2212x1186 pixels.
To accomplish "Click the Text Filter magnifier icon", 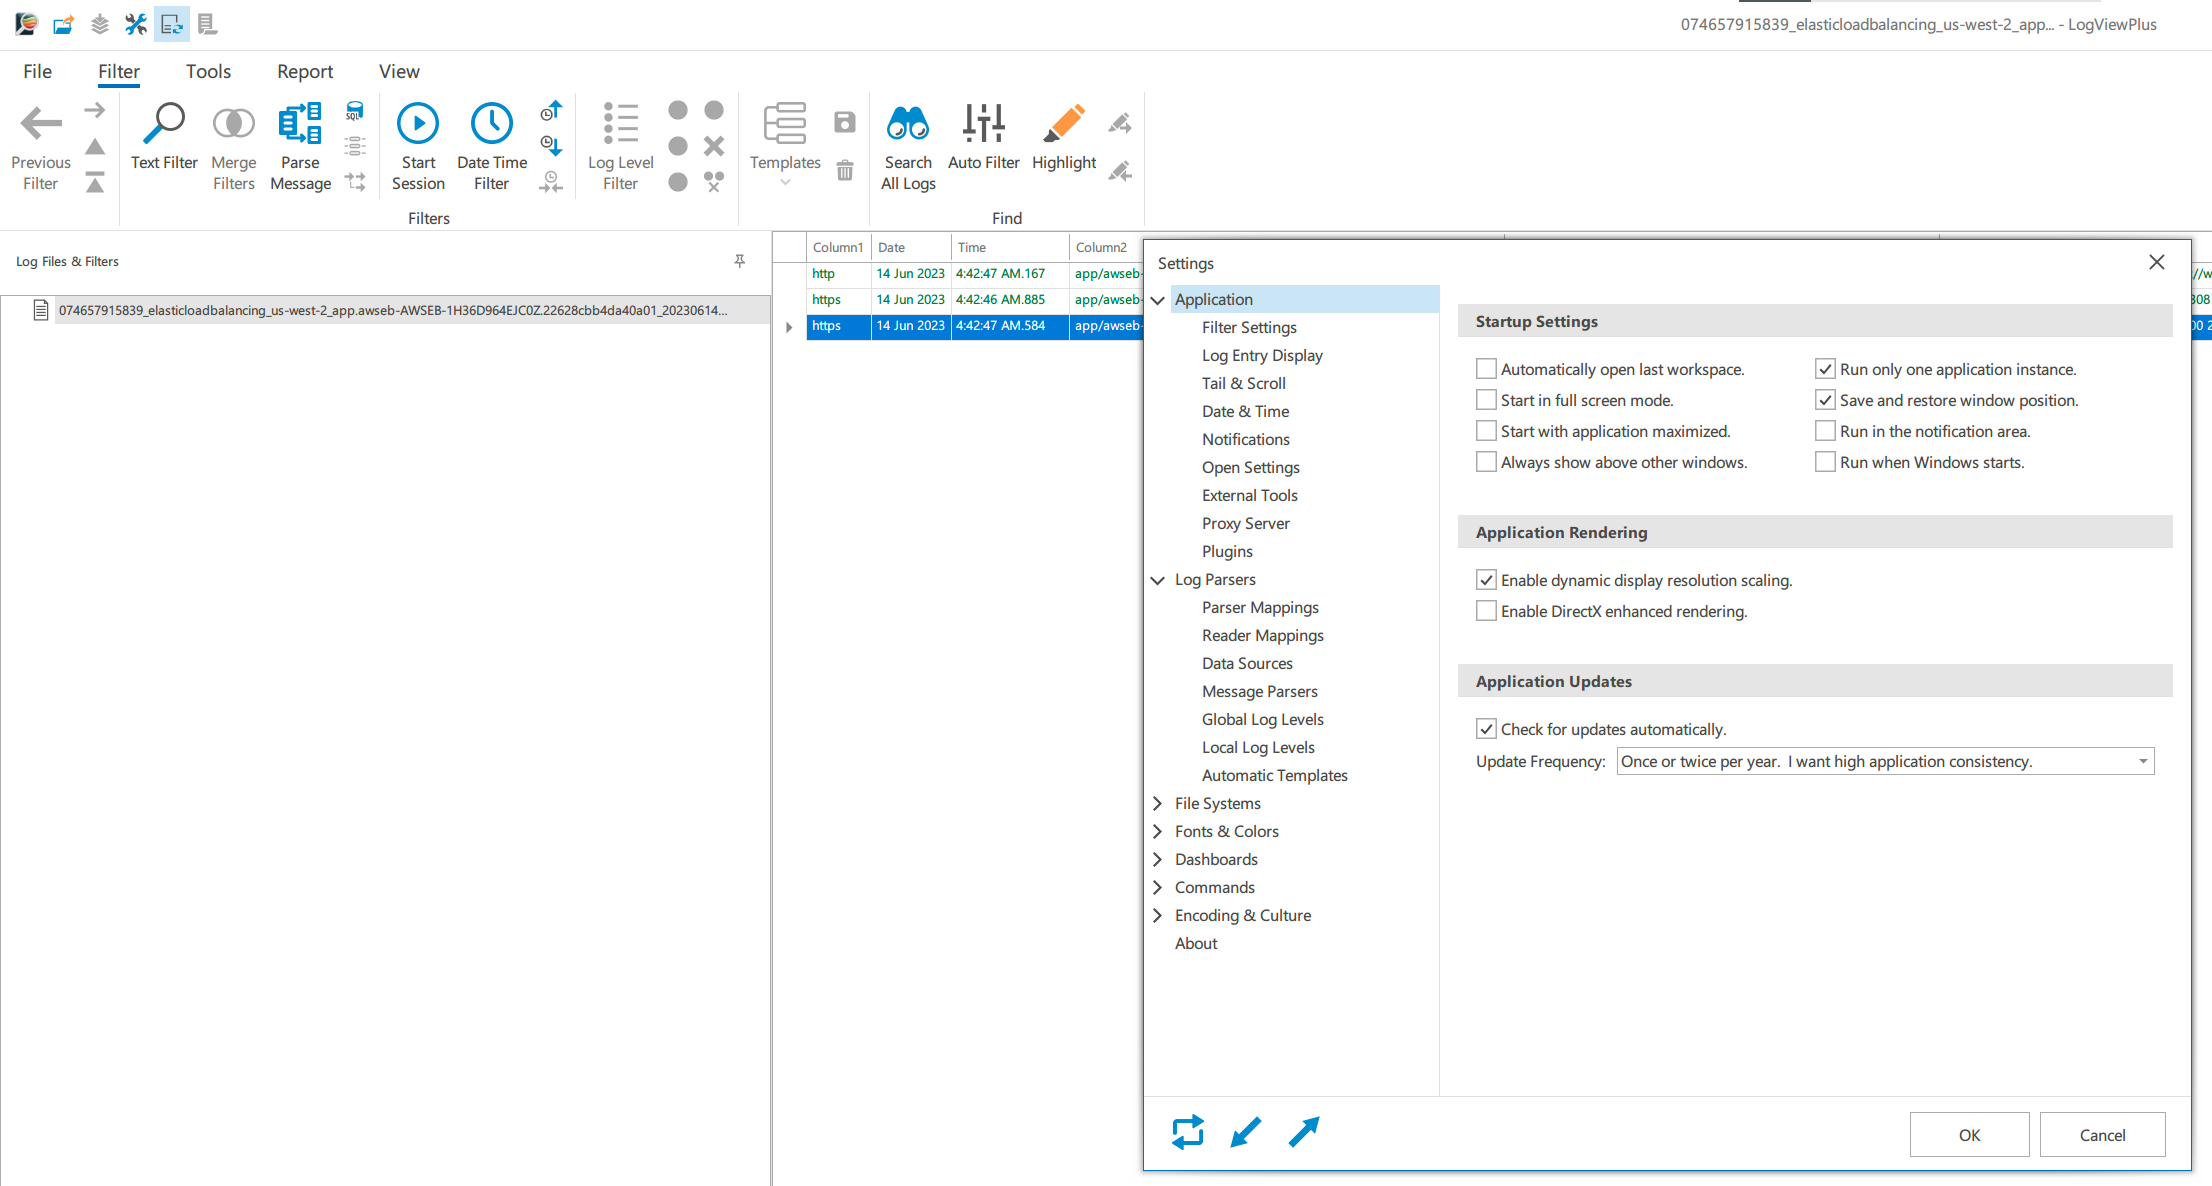I will pyautogui.click(x=164, y=124).
